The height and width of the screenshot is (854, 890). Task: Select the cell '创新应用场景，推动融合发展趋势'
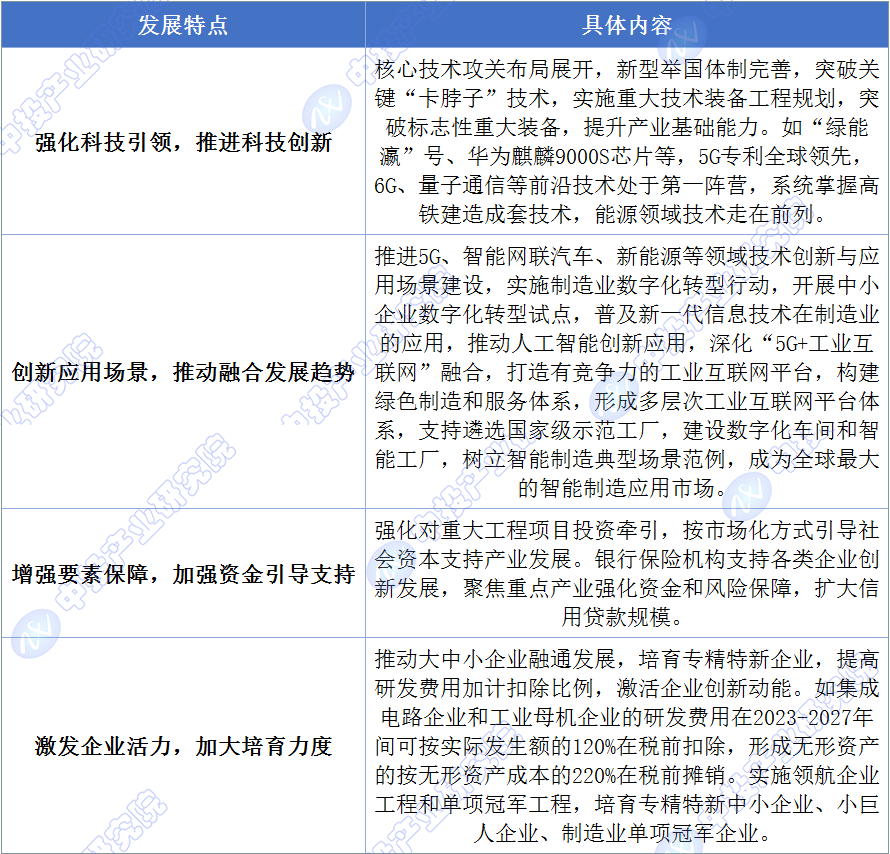coord(183,372)
